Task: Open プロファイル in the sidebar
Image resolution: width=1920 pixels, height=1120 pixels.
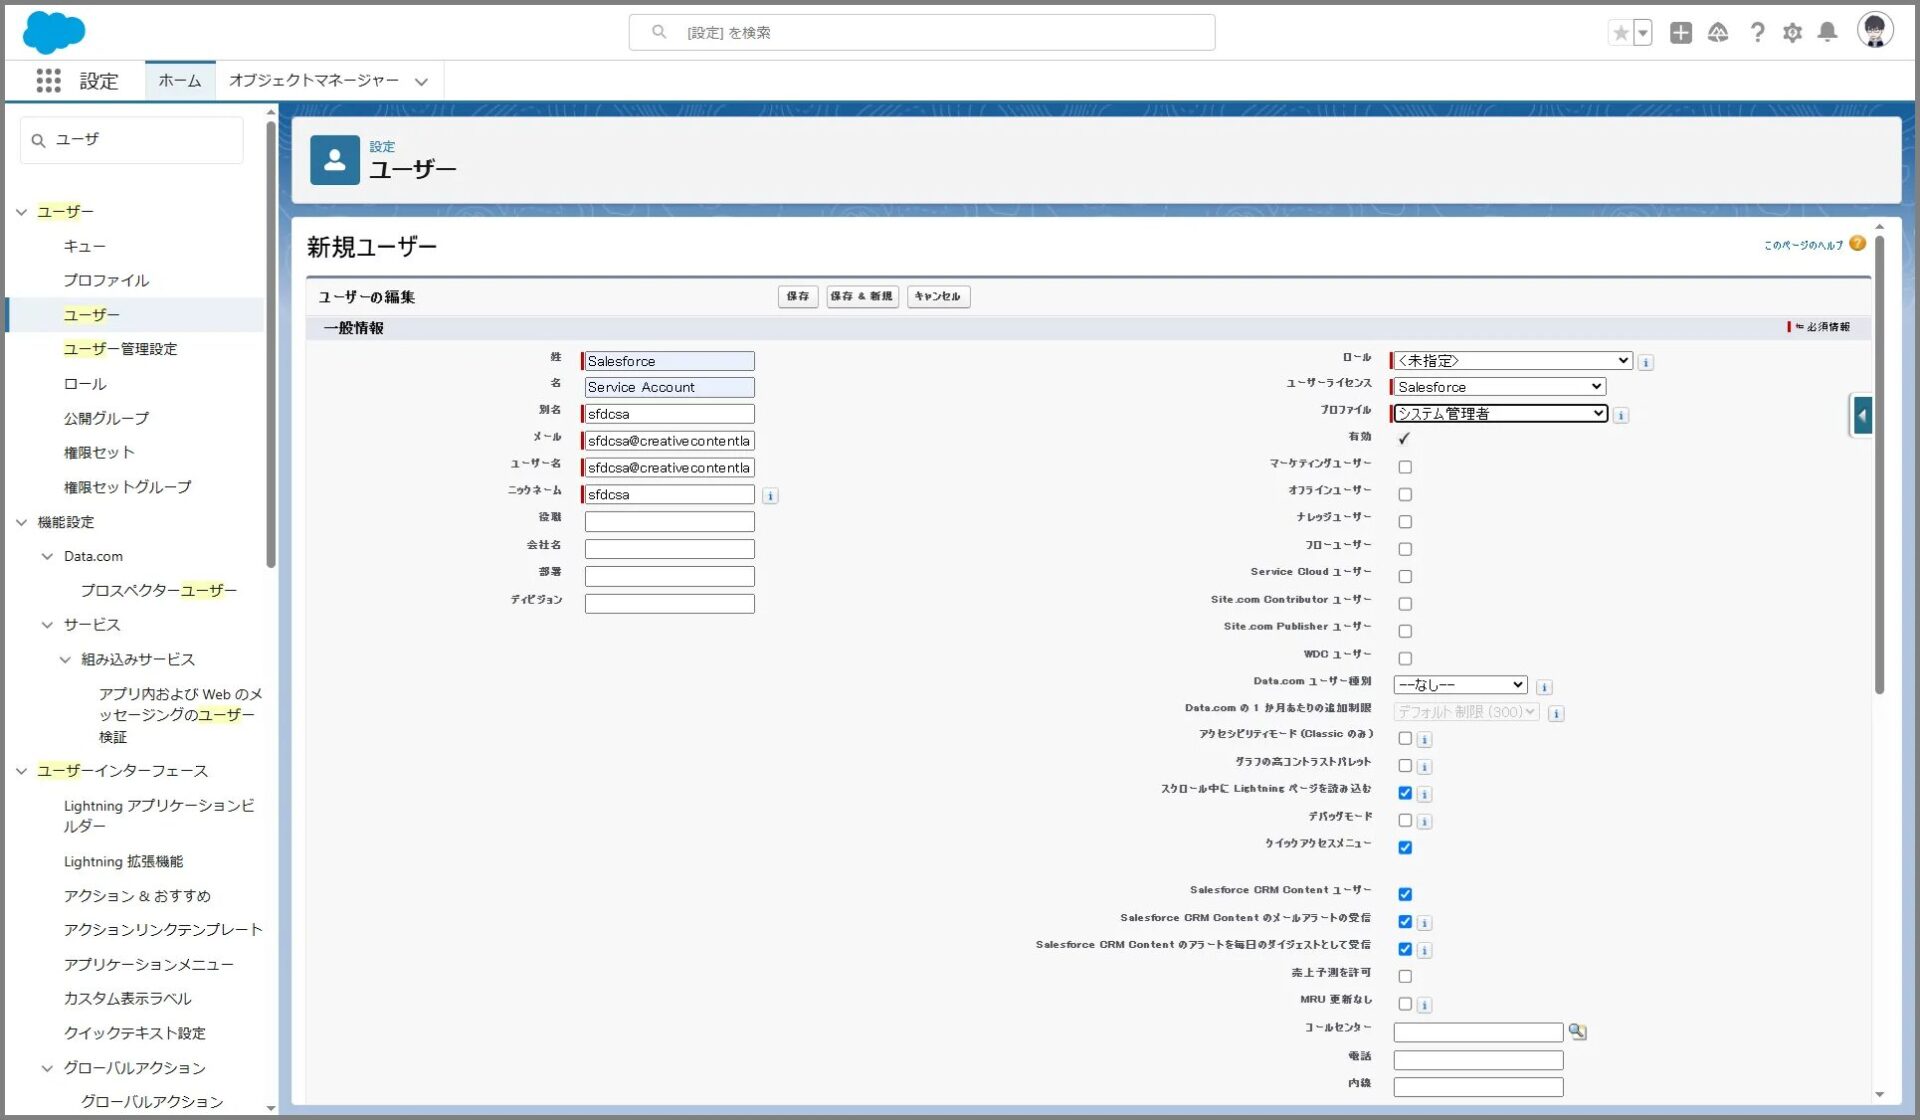Action: [x=106, y=280]
